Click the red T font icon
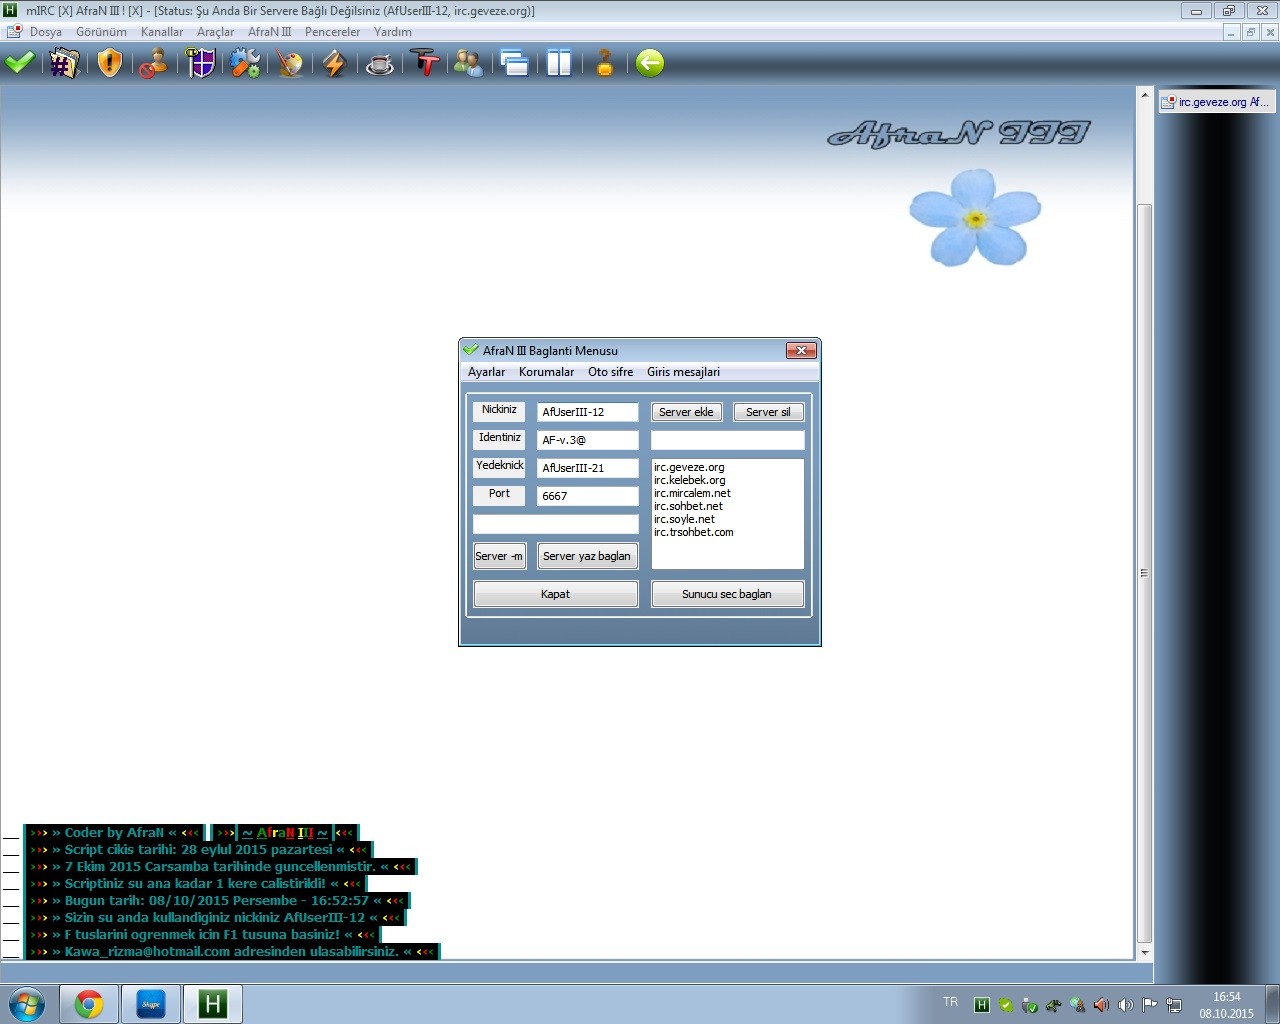Viewport: 1280px width, 1024px height. click(x=425, y=64)
